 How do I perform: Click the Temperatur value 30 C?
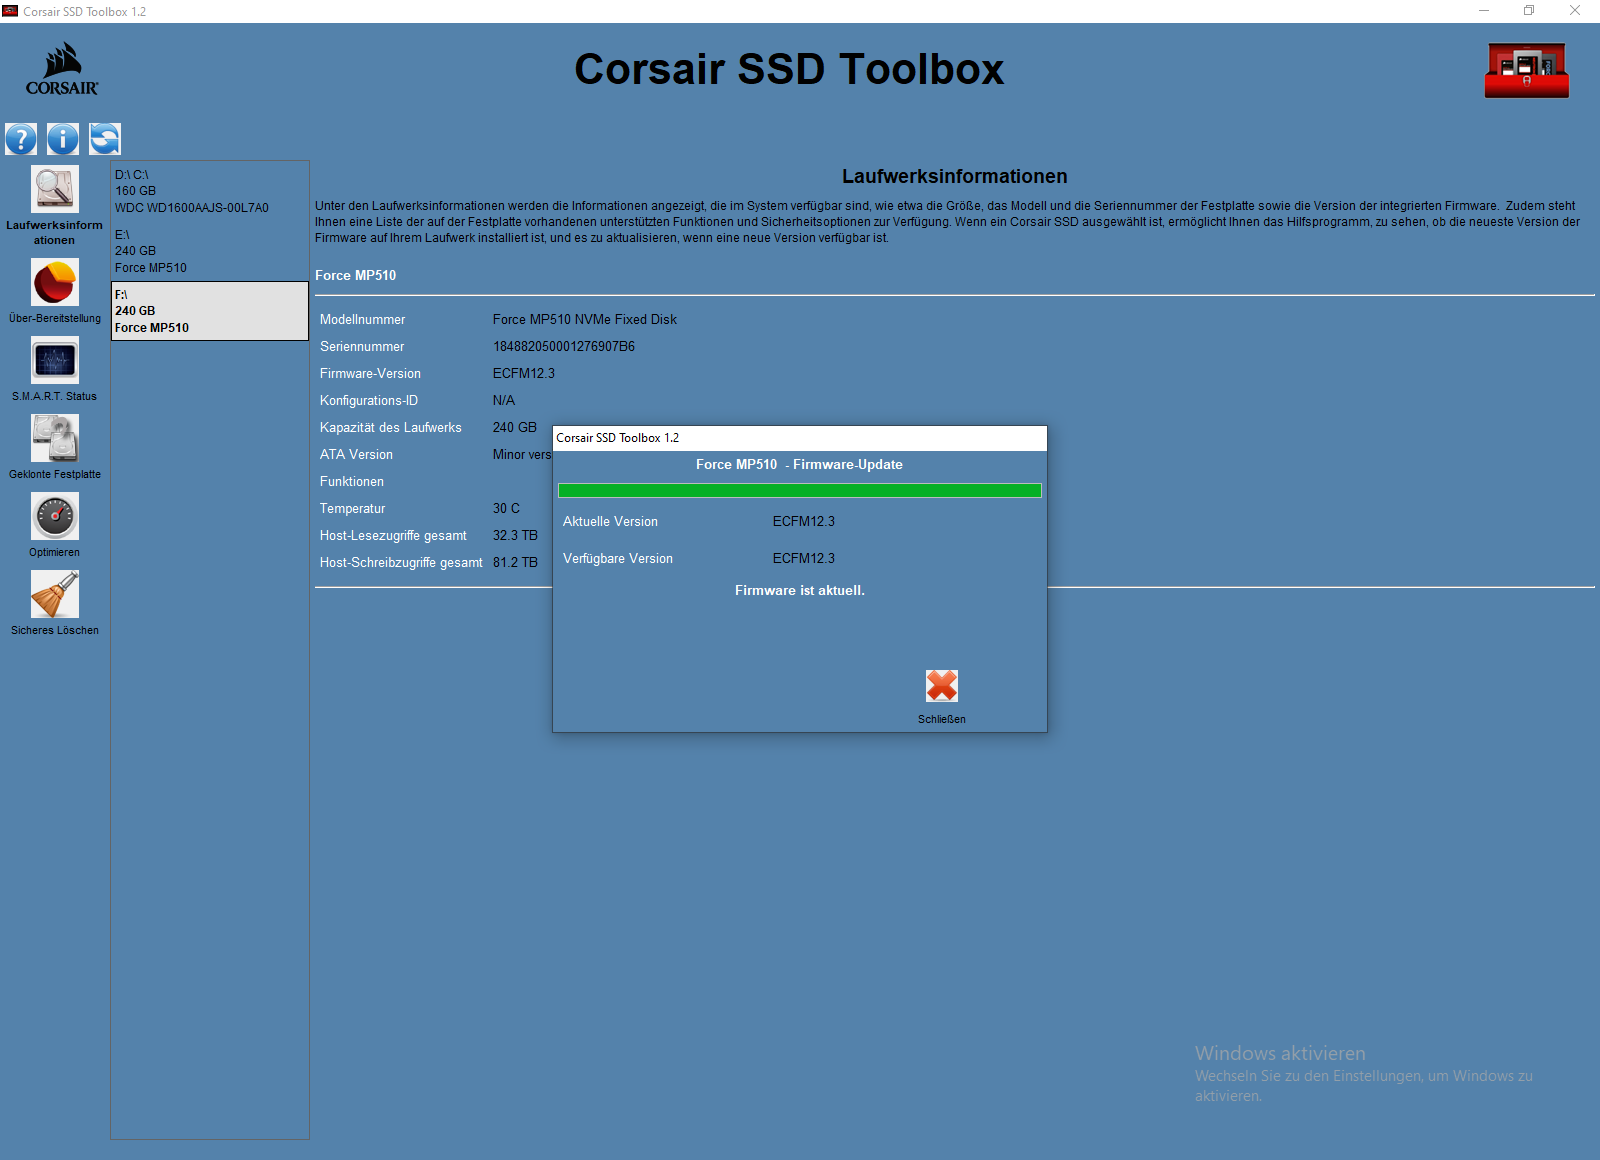(x=506, y=509)
